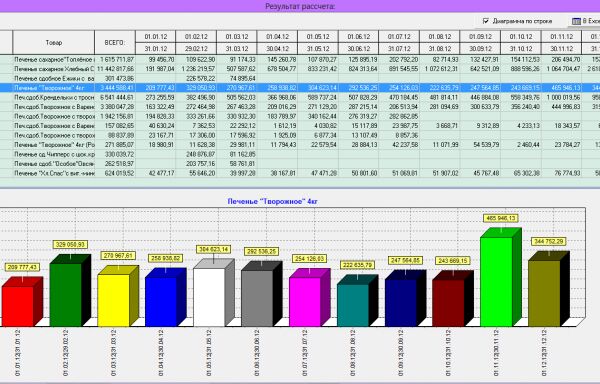Click total cell 88 837,89

(115, 135)
